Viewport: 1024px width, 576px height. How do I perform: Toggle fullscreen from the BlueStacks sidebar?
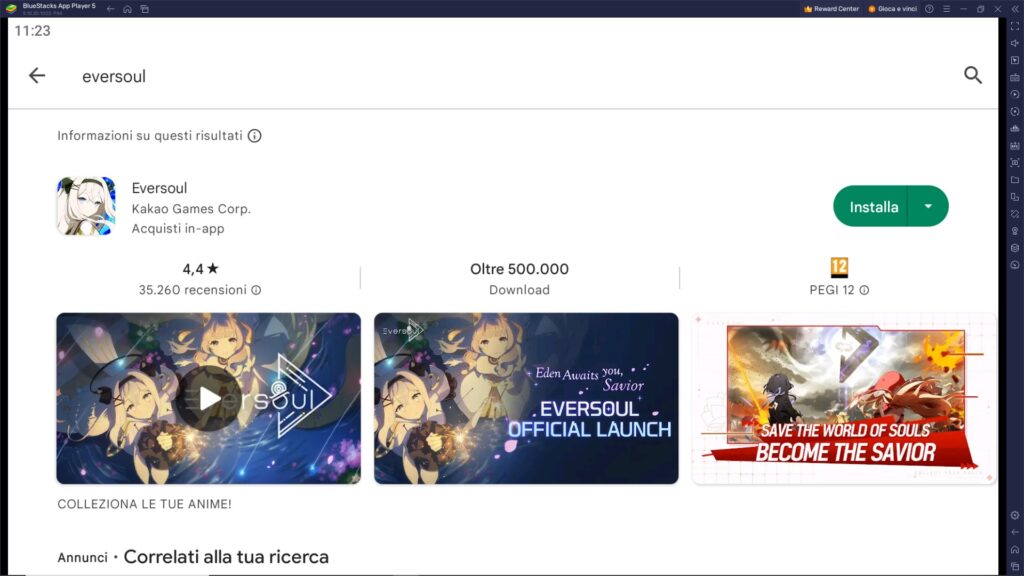click(x=1014, y=28)
